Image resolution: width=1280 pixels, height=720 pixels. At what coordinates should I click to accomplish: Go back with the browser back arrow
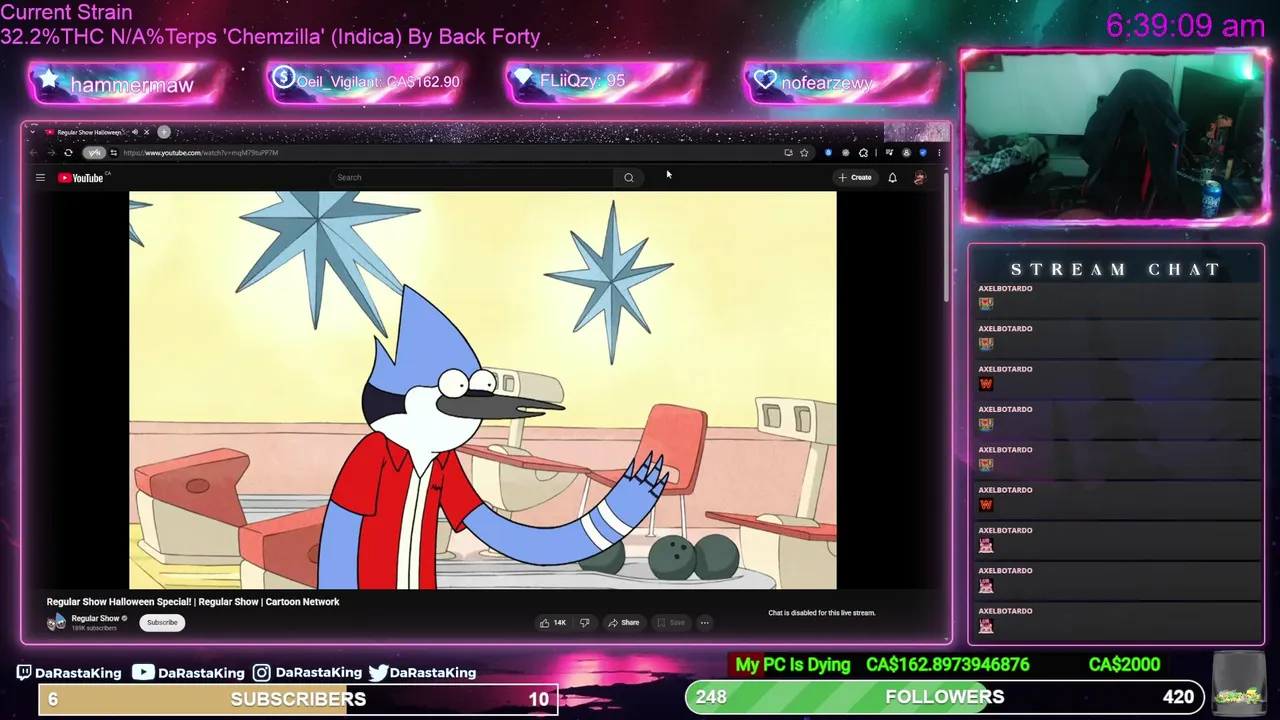point(34,153)
